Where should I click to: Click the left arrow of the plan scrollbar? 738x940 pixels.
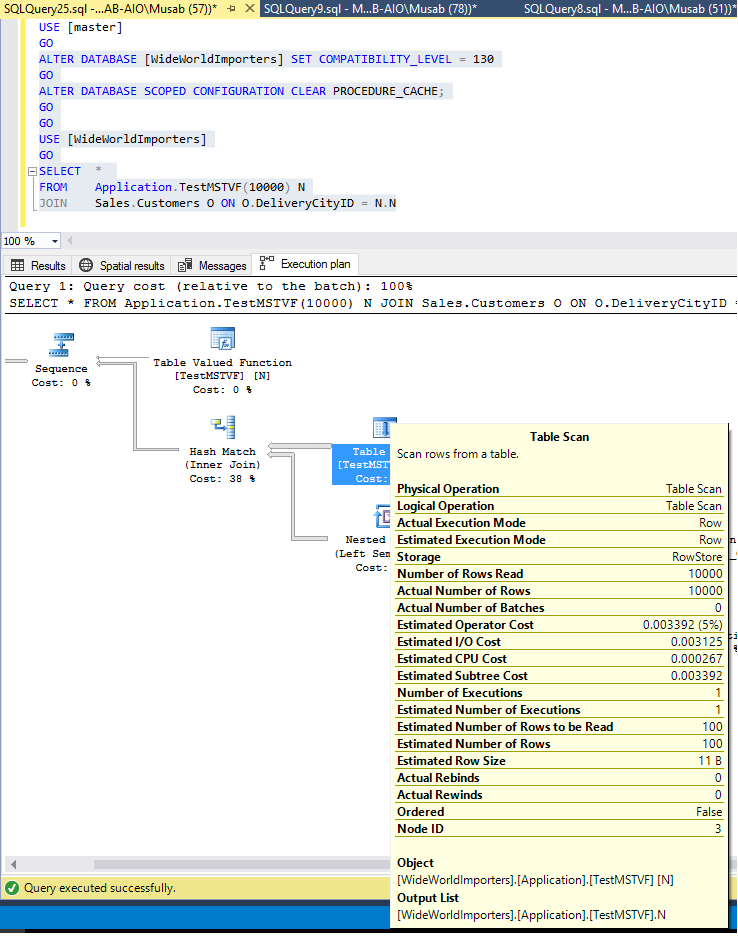12,864
